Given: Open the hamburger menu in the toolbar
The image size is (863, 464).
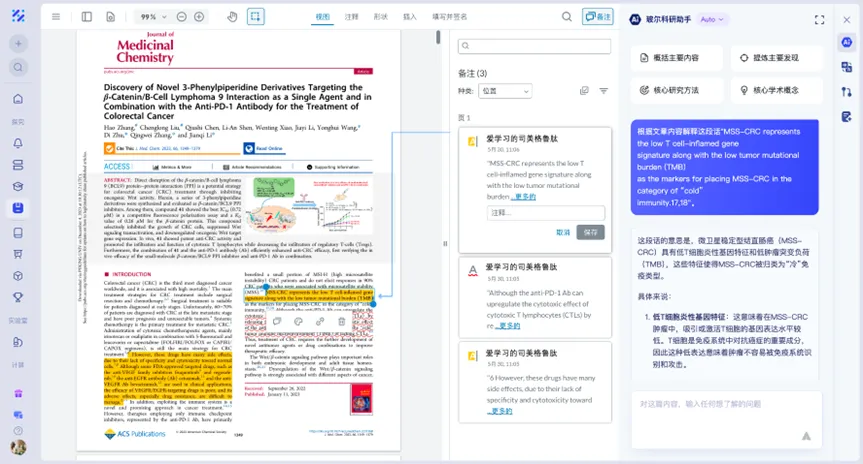Looking at the screenshot, I should [x=56, y=17].
